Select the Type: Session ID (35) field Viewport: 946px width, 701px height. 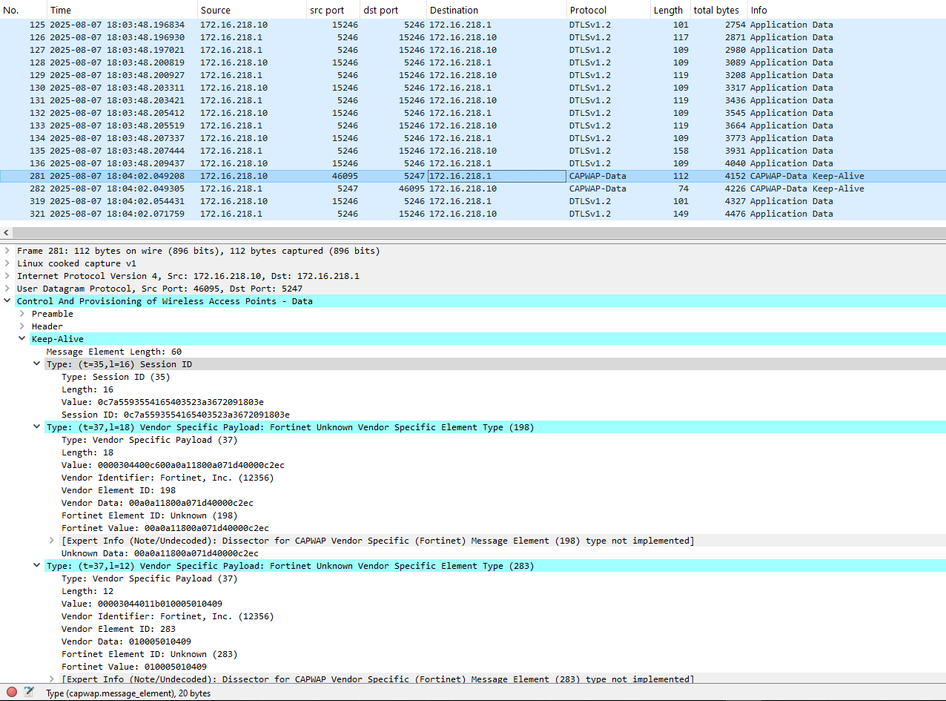[116, 376]
